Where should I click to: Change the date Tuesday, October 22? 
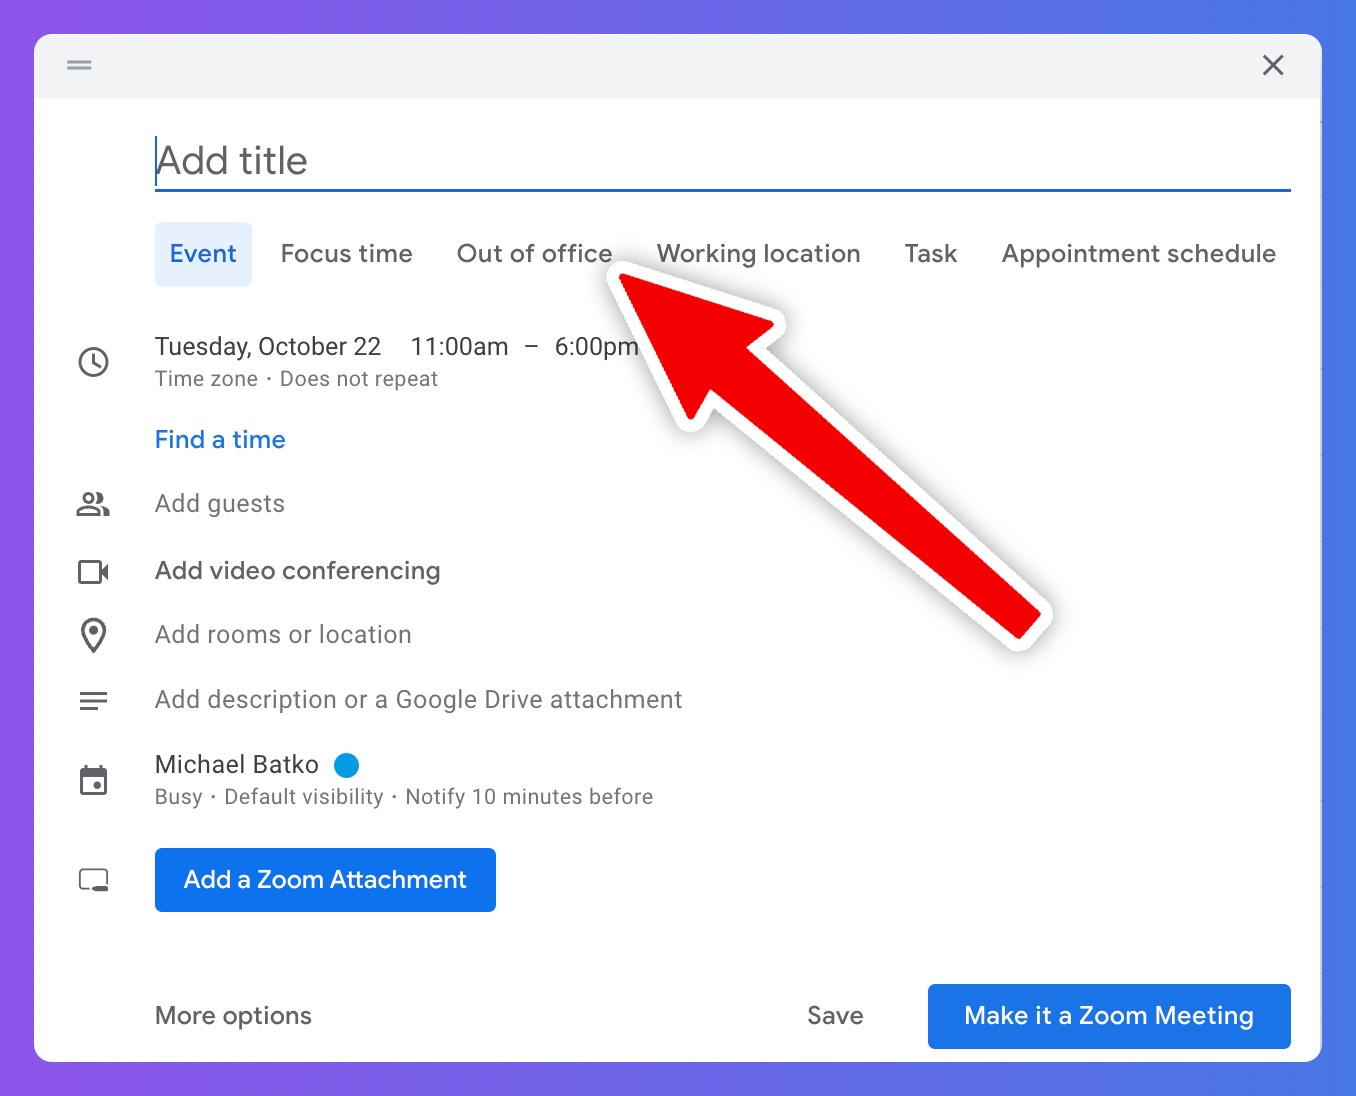coord(268,347)
